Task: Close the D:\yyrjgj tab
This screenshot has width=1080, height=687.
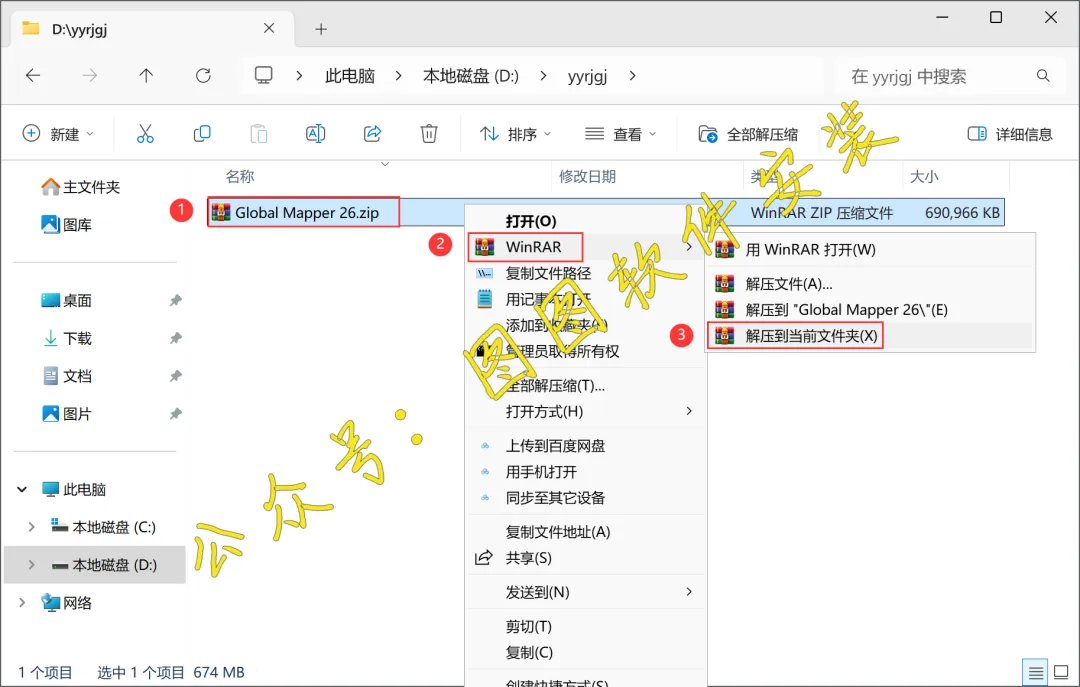Action: tap(269, 28)
